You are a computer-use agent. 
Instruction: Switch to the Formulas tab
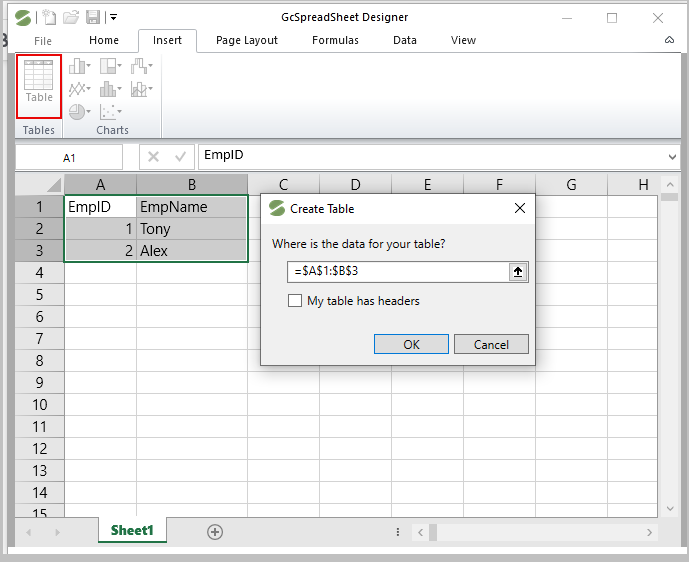pyautogui.click(x=335, y=40)
